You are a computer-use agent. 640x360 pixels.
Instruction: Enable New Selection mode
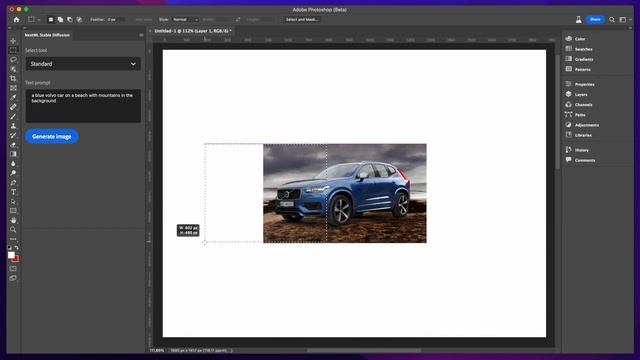pos(51,19)
